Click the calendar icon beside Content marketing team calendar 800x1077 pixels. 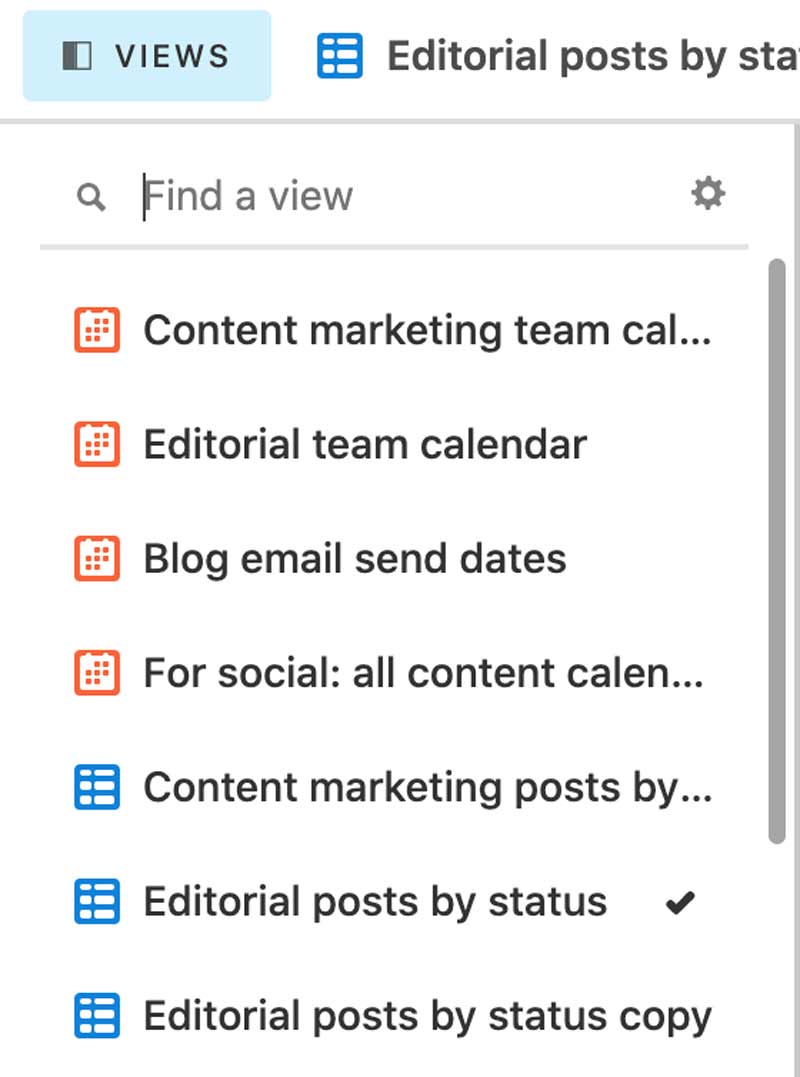click(97, 330)
